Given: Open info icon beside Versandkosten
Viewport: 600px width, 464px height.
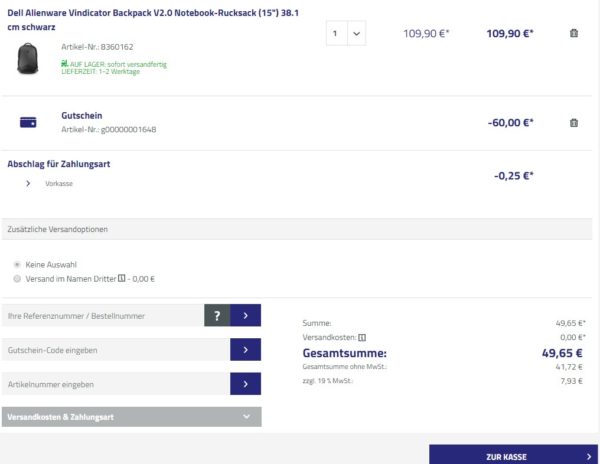Looking at the screenshot, I should (363, 338).
